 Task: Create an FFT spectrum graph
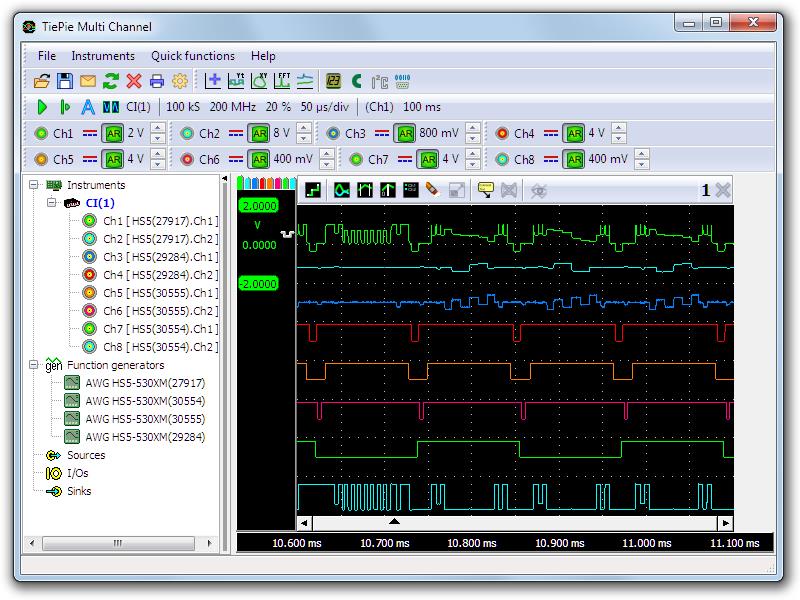tap(282, 81)
